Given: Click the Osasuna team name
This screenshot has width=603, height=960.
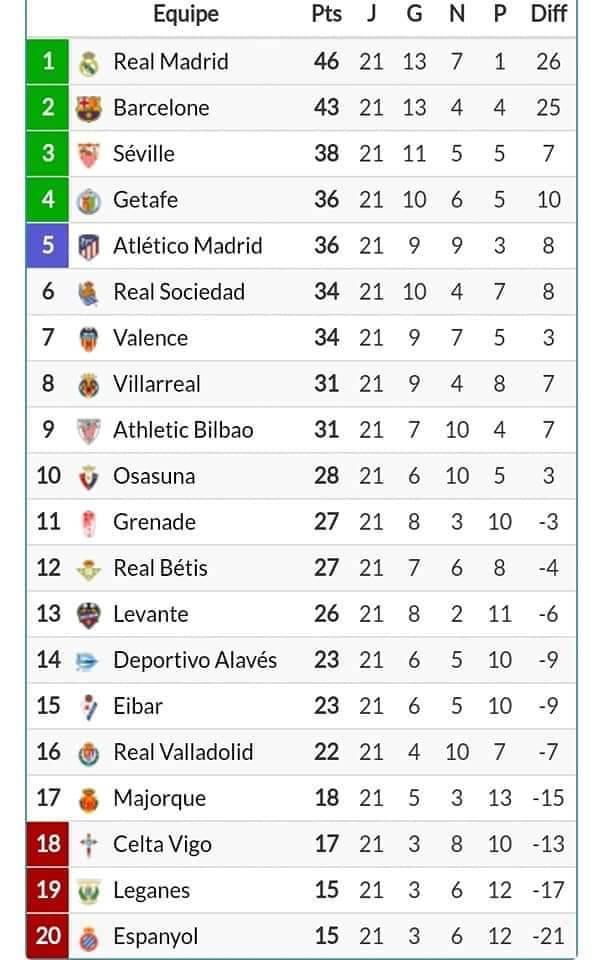Looking at the screenshot, I should [x=154, y=476].
